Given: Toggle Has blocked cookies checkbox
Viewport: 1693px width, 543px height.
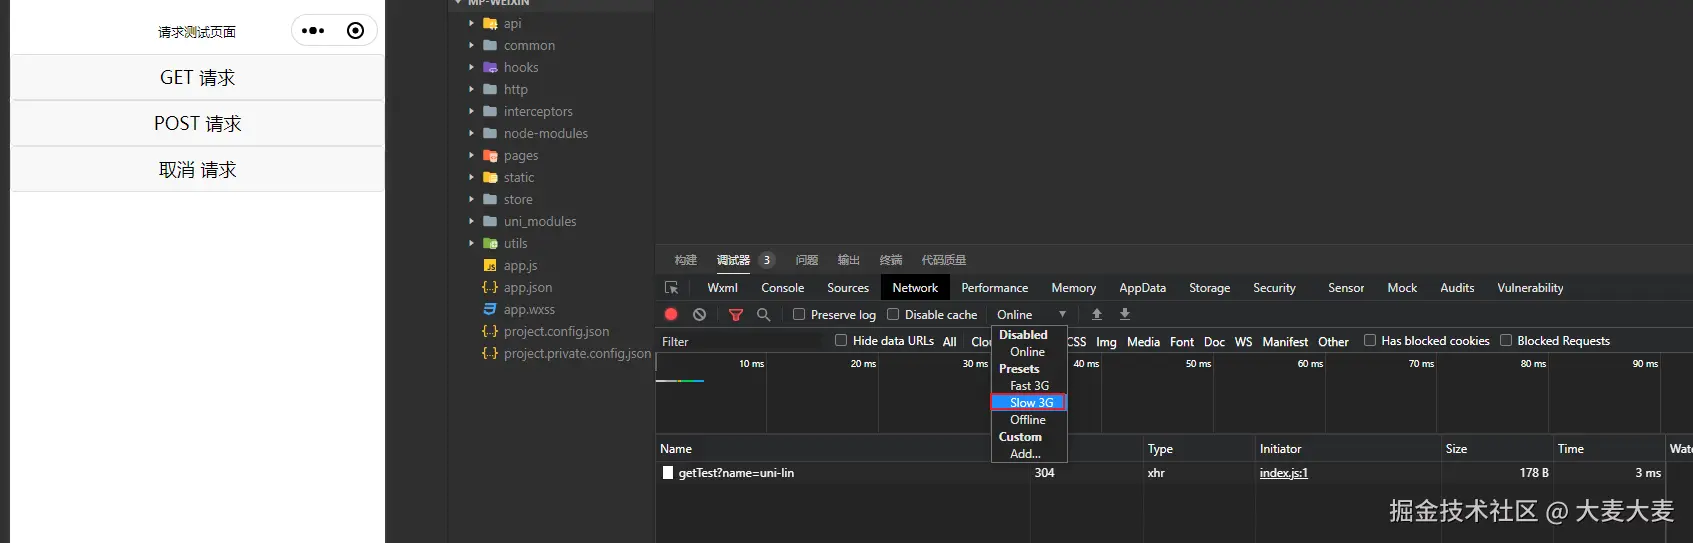Looking at the screenshot, I should pos(1370,340).
